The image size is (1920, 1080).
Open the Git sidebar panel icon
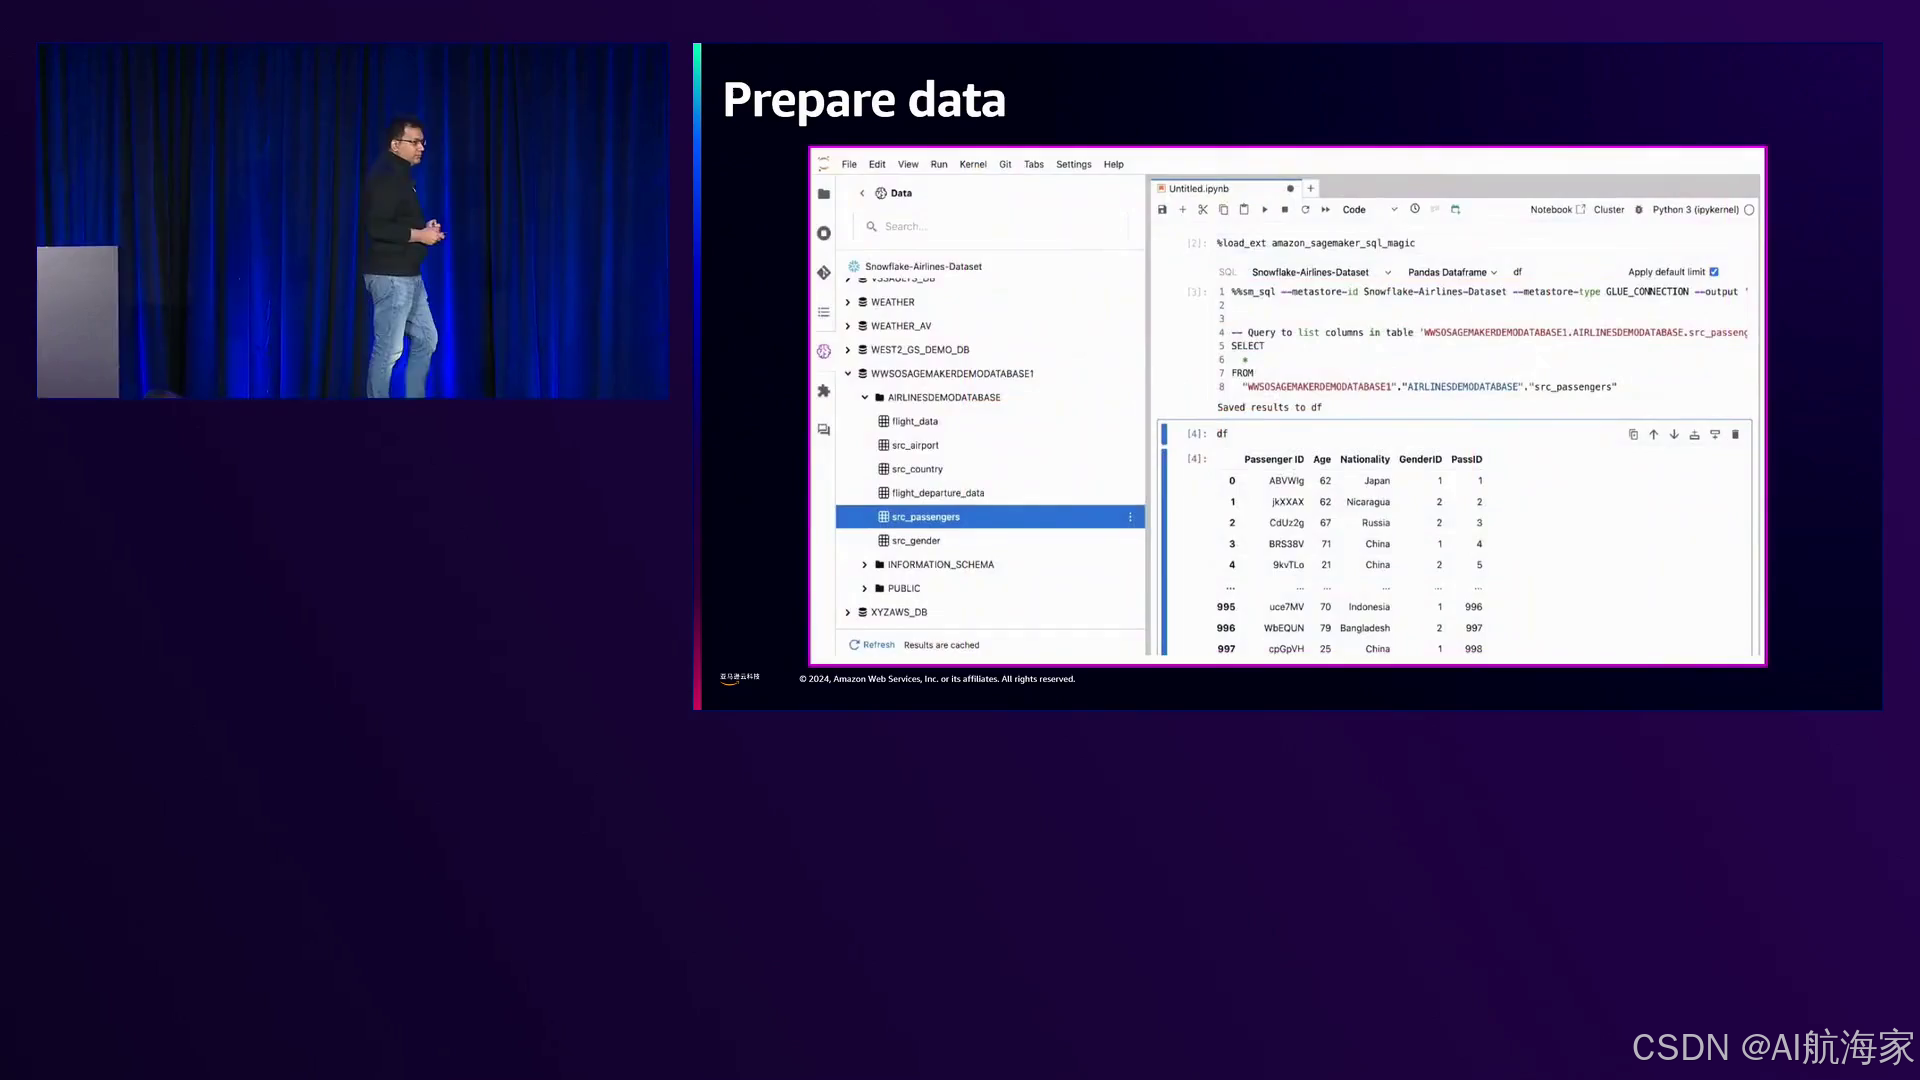tap(823, 273)
